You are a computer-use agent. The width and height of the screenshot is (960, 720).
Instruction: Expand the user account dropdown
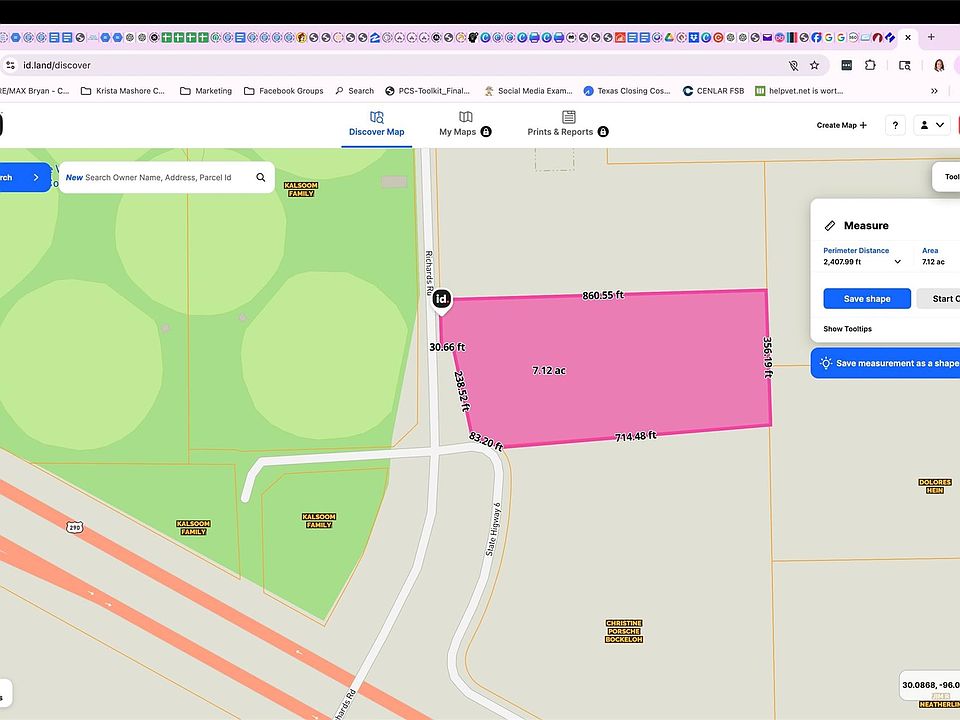(x=932, y=126)
